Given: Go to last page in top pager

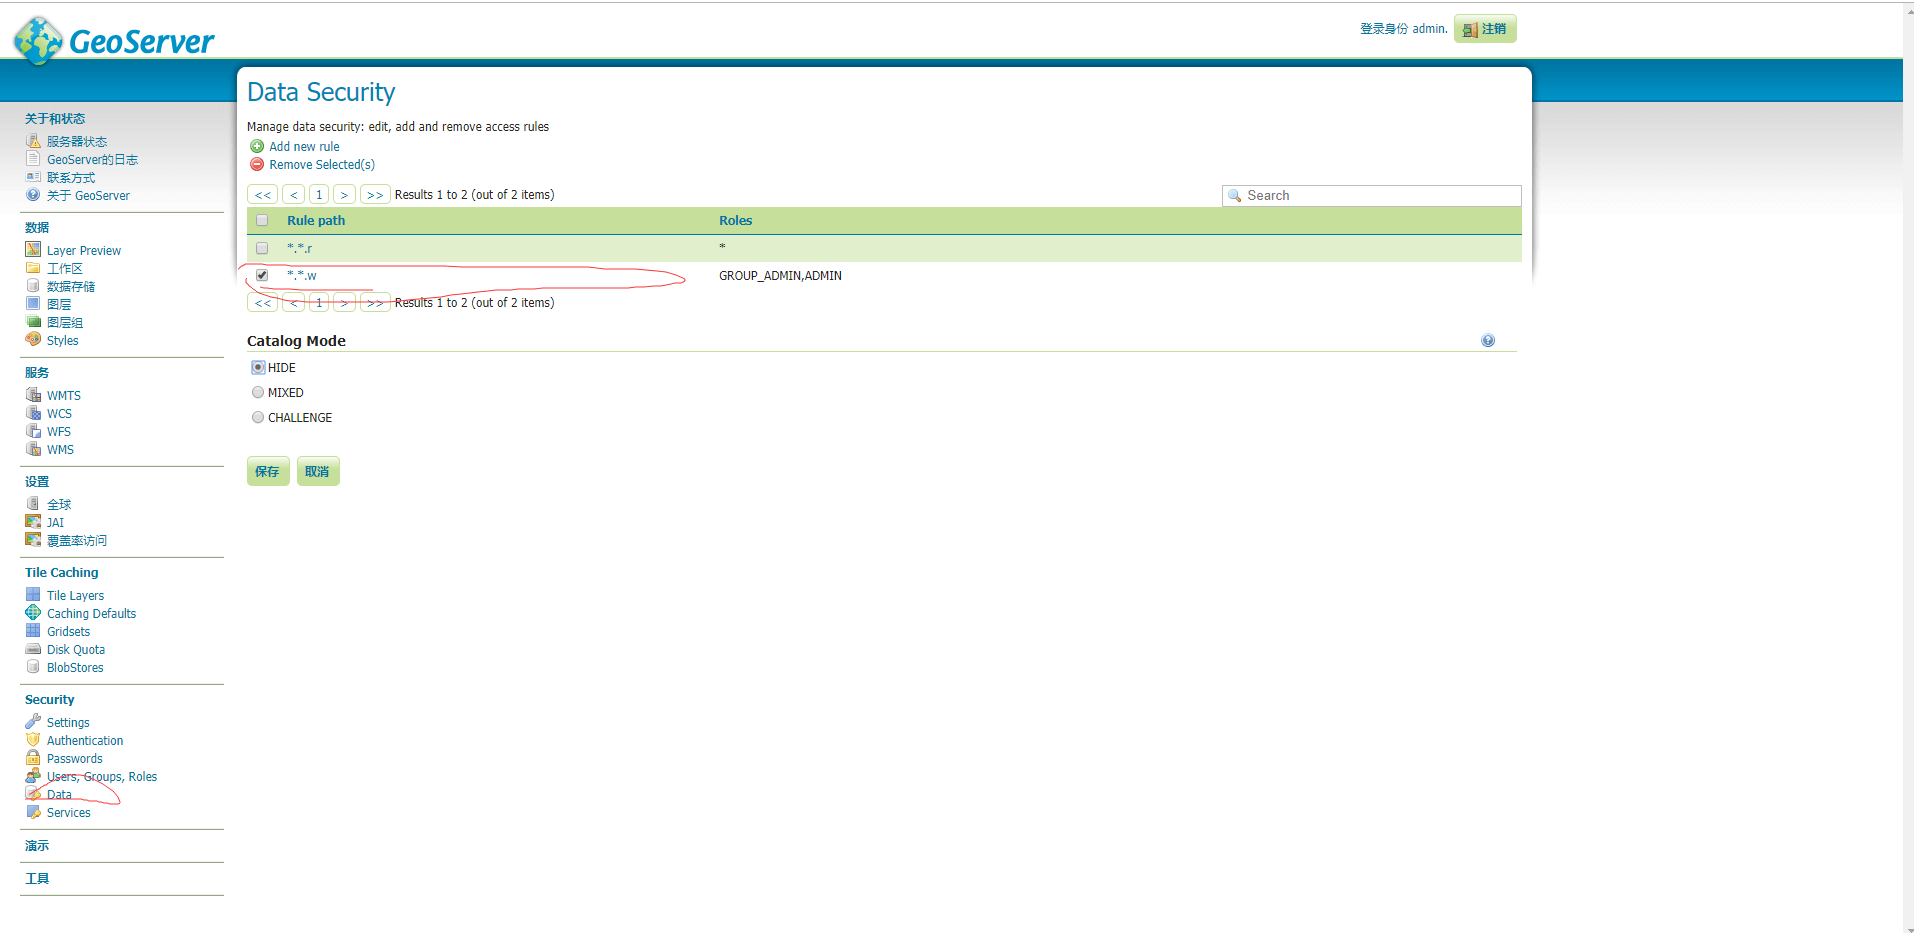Looking at the screenshot, I should 375,195.
